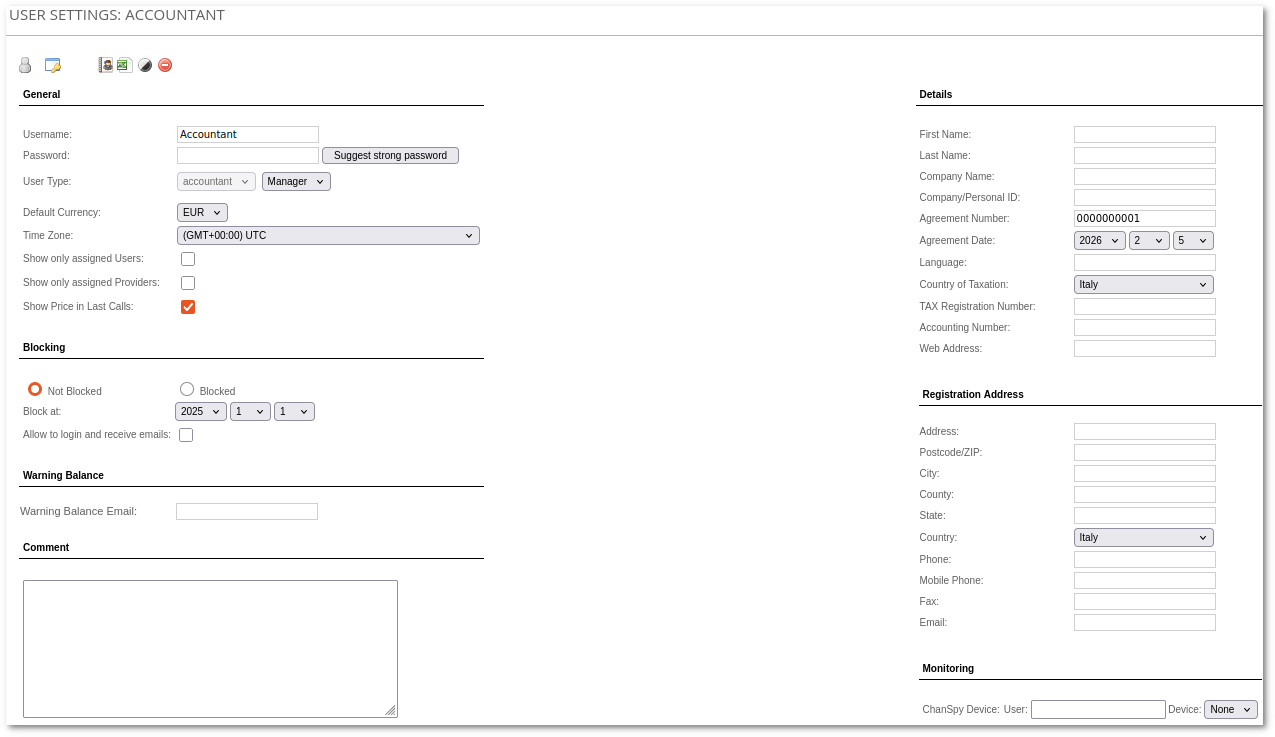
Task: Open the Manager user type dropdown
Action: (296, 181)
